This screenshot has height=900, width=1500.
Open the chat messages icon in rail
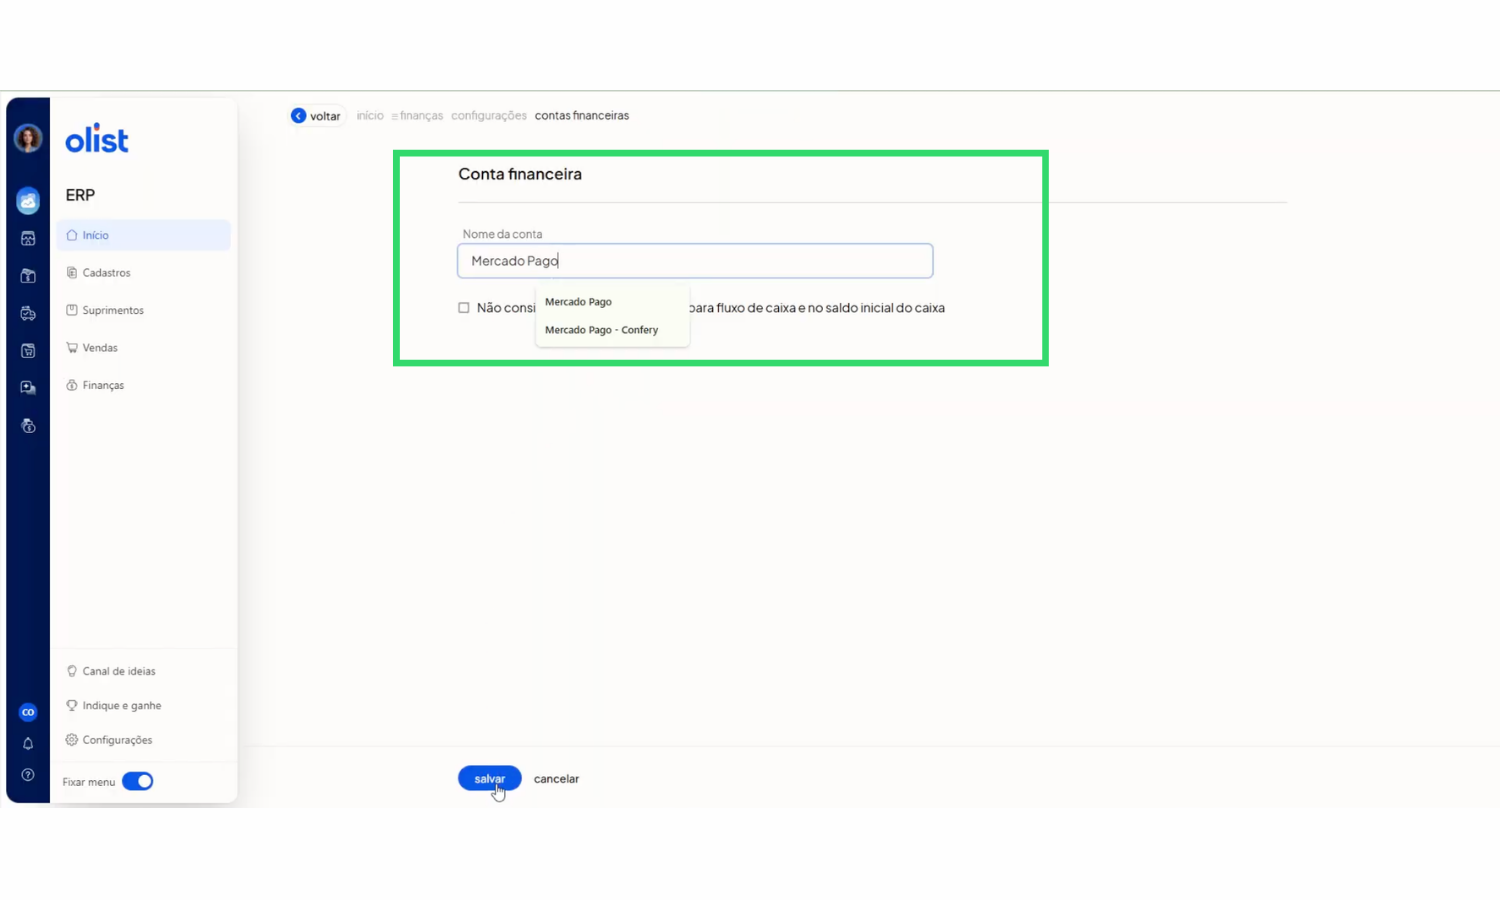28,388
